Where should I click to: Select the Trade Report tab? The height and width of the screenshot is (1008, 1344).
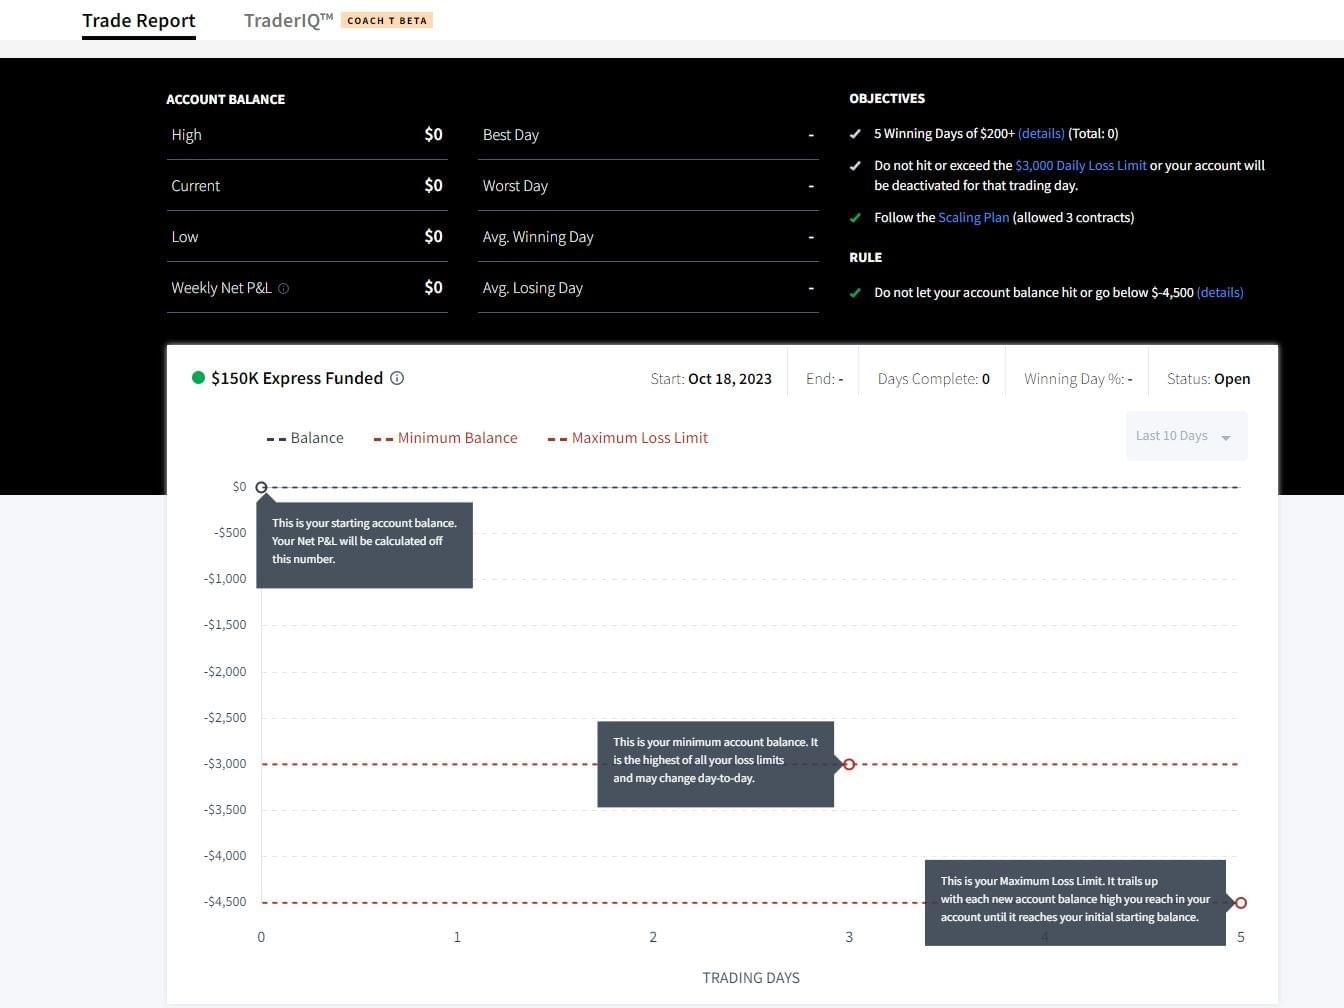coord(139,20)
